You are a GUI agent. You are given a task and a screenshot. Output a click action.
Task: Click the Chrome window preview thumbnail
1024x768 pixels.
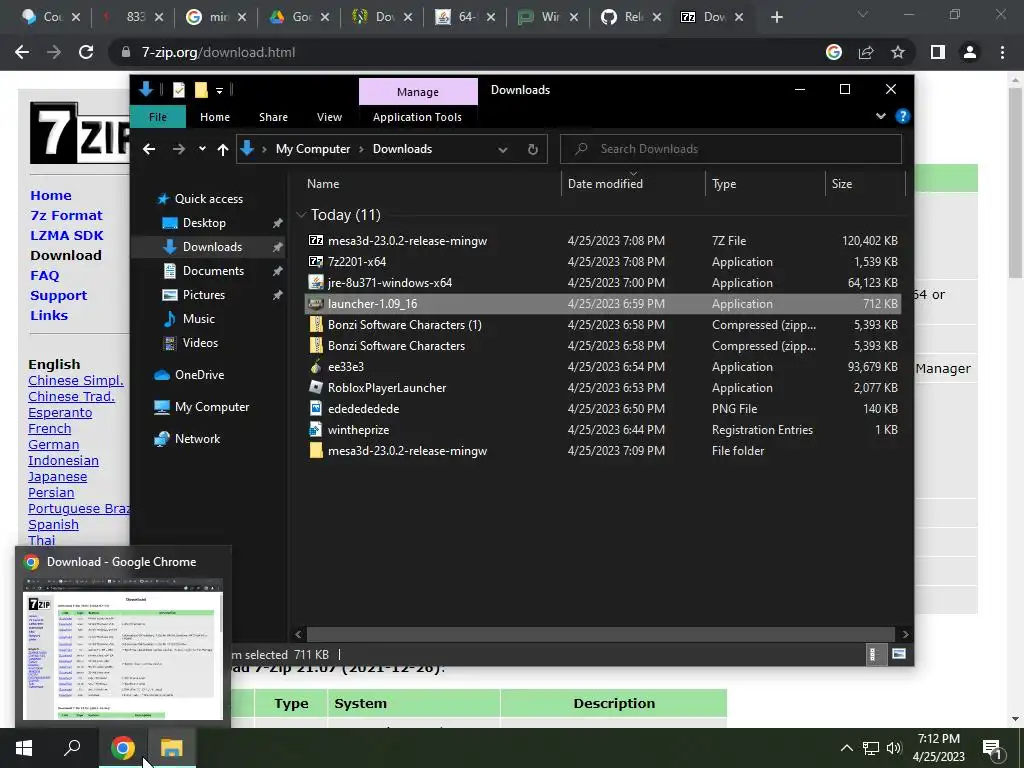click(123, 649)
